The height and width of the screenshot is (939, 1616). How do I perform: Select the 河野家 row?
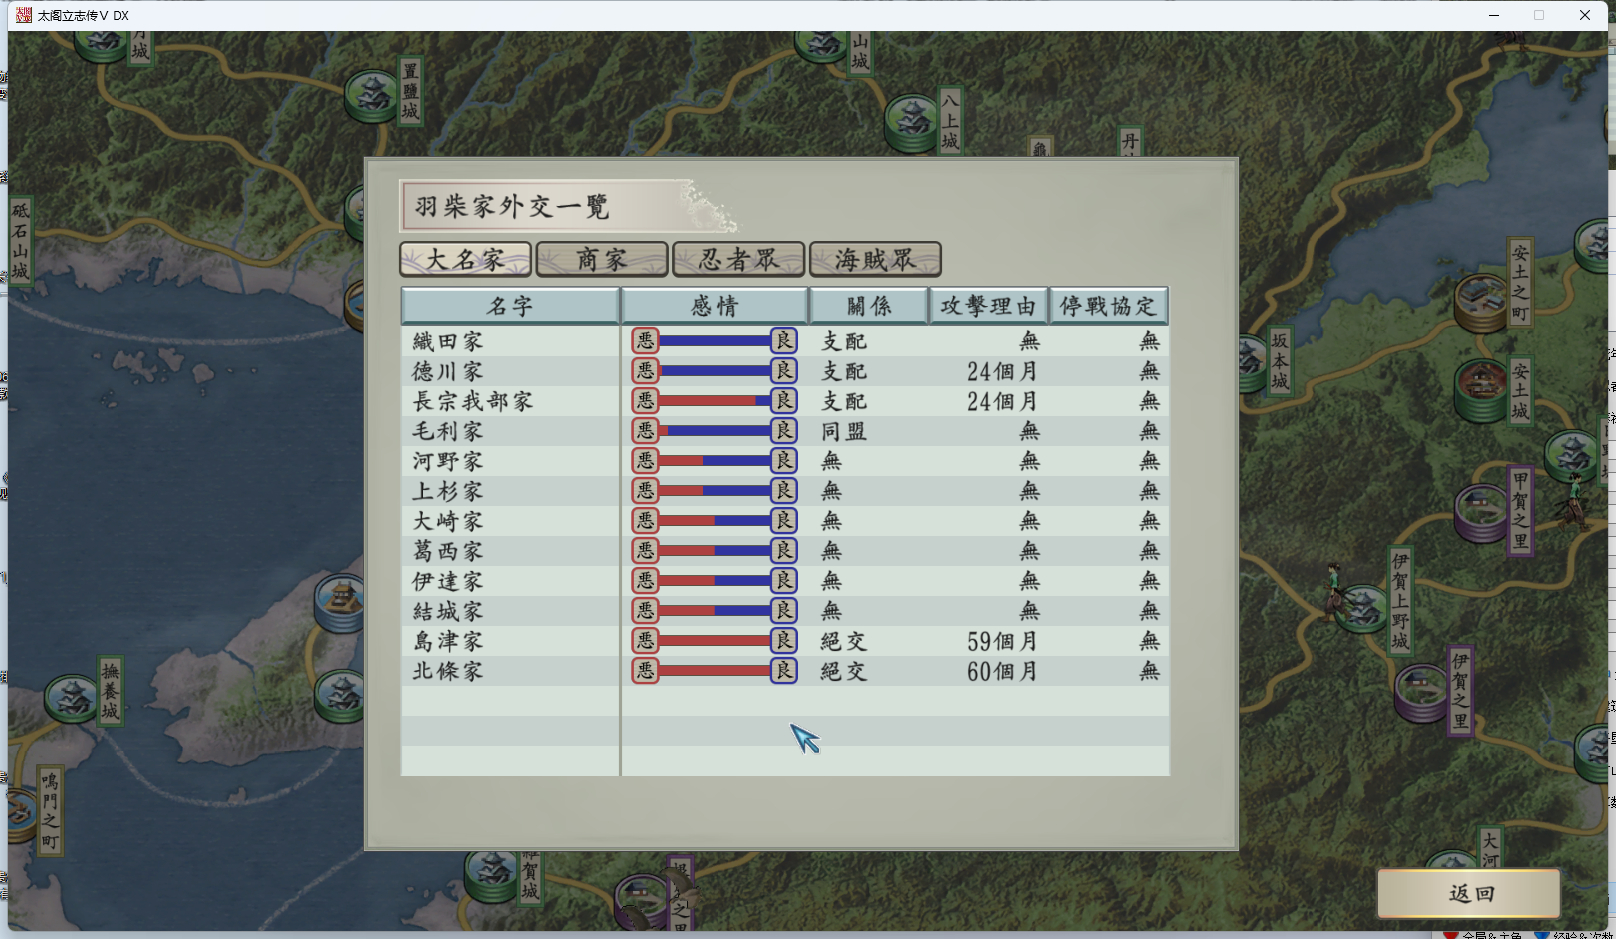(x=785, y=461)
